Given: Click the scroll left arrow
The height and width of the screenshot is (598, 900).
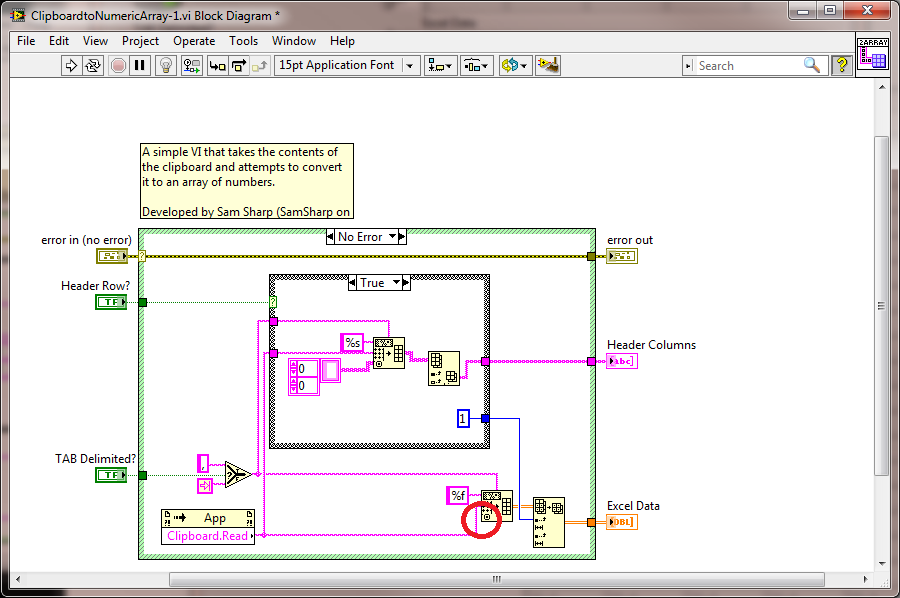Looking at the screenshot, I should (18, 579).
